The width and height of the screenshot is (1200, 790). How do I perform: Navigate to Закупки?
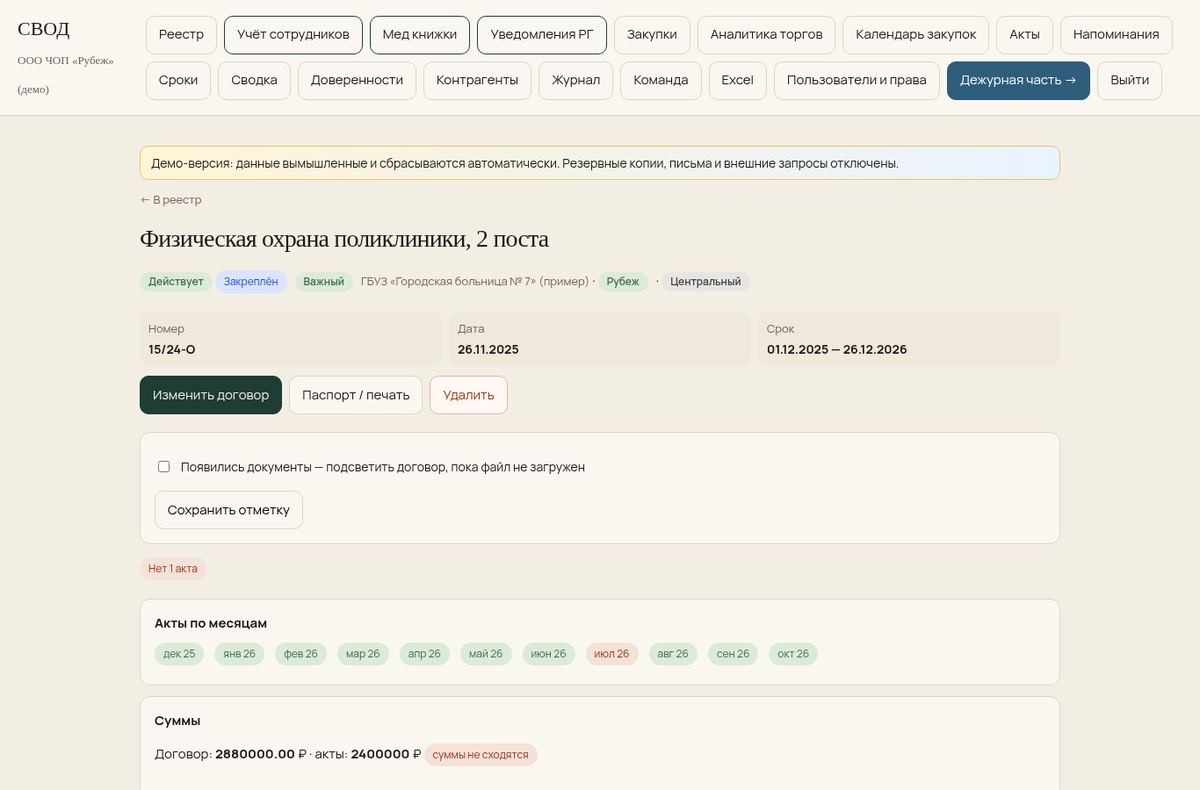652,35
